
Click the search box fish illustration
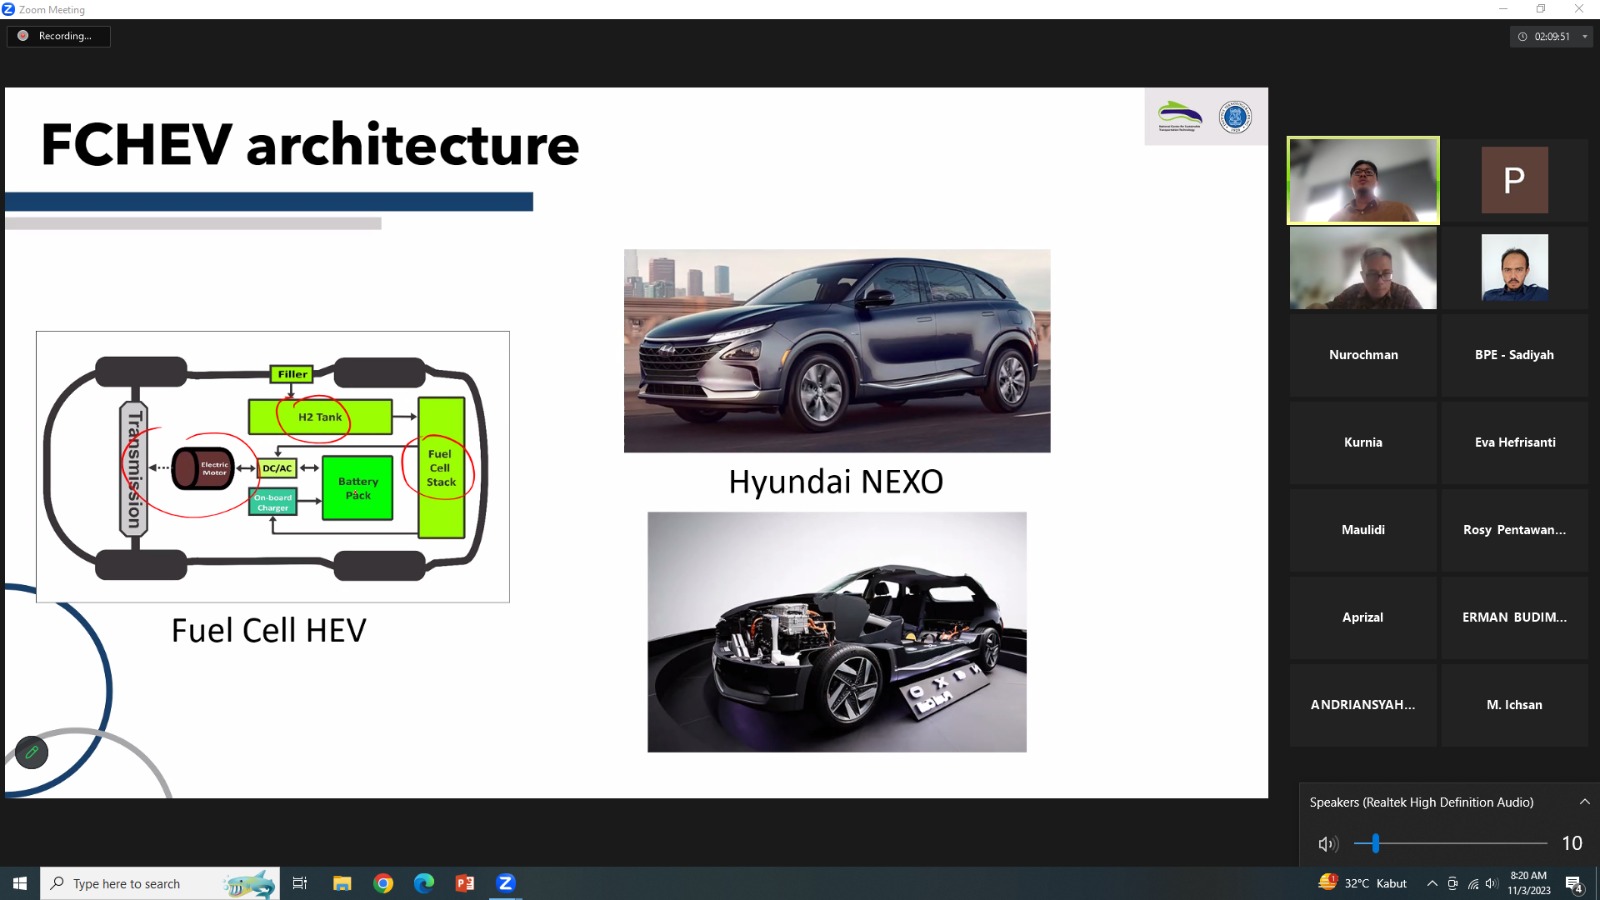pyautogui.click(x=249, y=884)
